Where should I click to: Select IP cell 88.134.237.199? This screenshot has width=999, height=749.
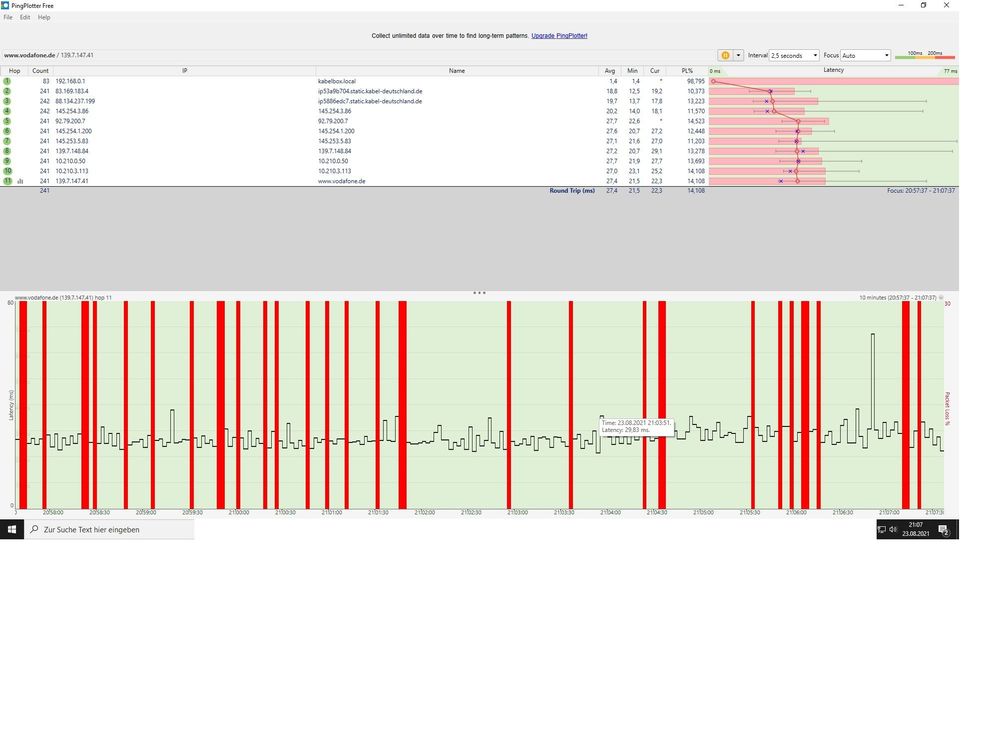click(75, 101)
